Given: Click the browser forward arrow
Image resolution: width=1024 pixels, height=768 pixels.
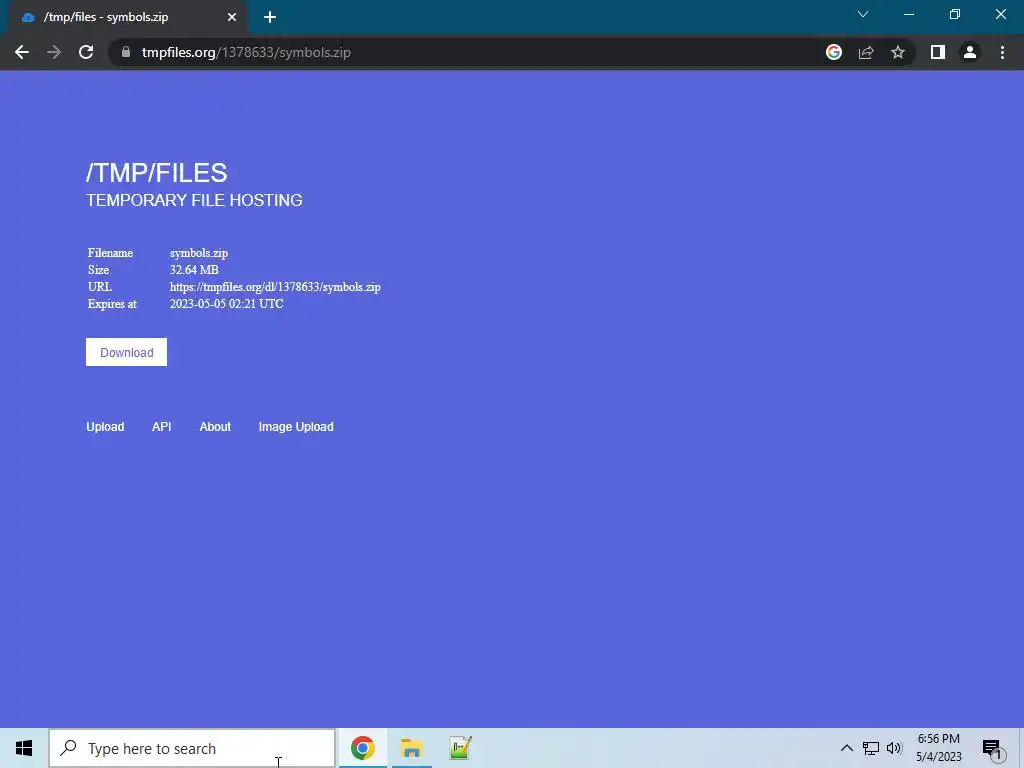Looking at the screenshot, I should tap(54, 52).
